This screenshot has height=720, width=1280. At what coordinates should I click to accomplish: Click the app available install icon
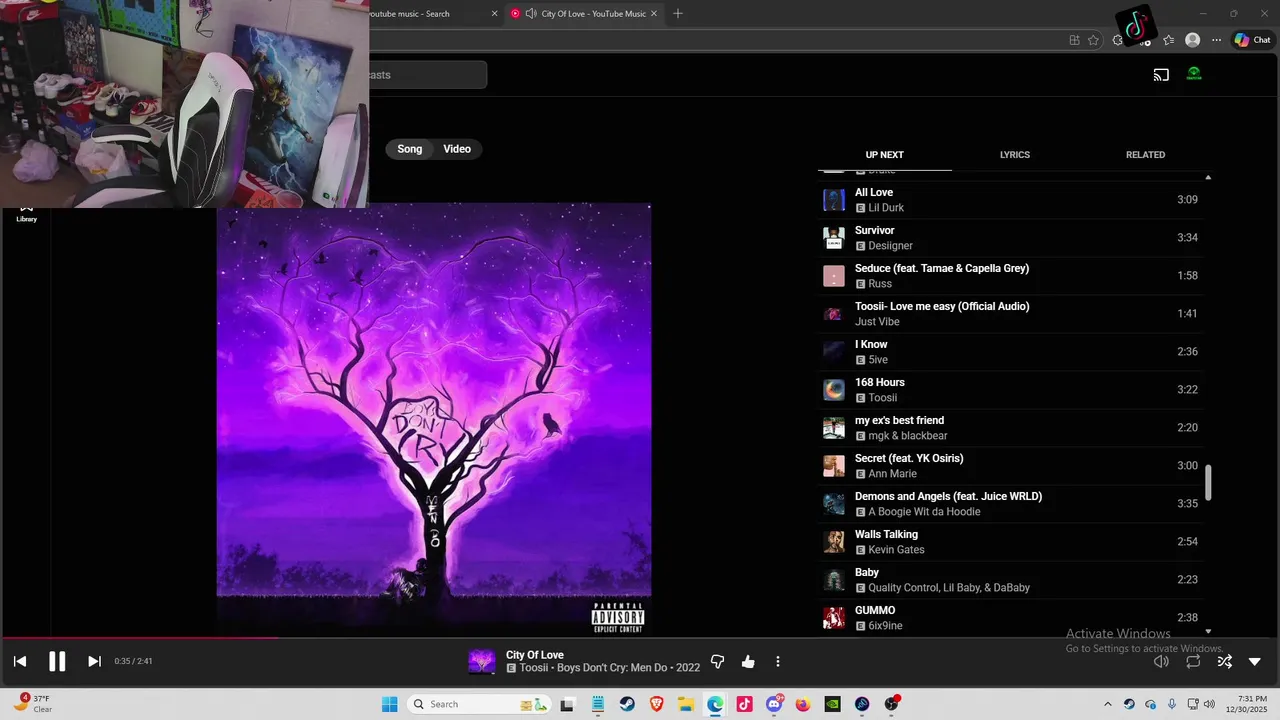(x=1074, y=40)
